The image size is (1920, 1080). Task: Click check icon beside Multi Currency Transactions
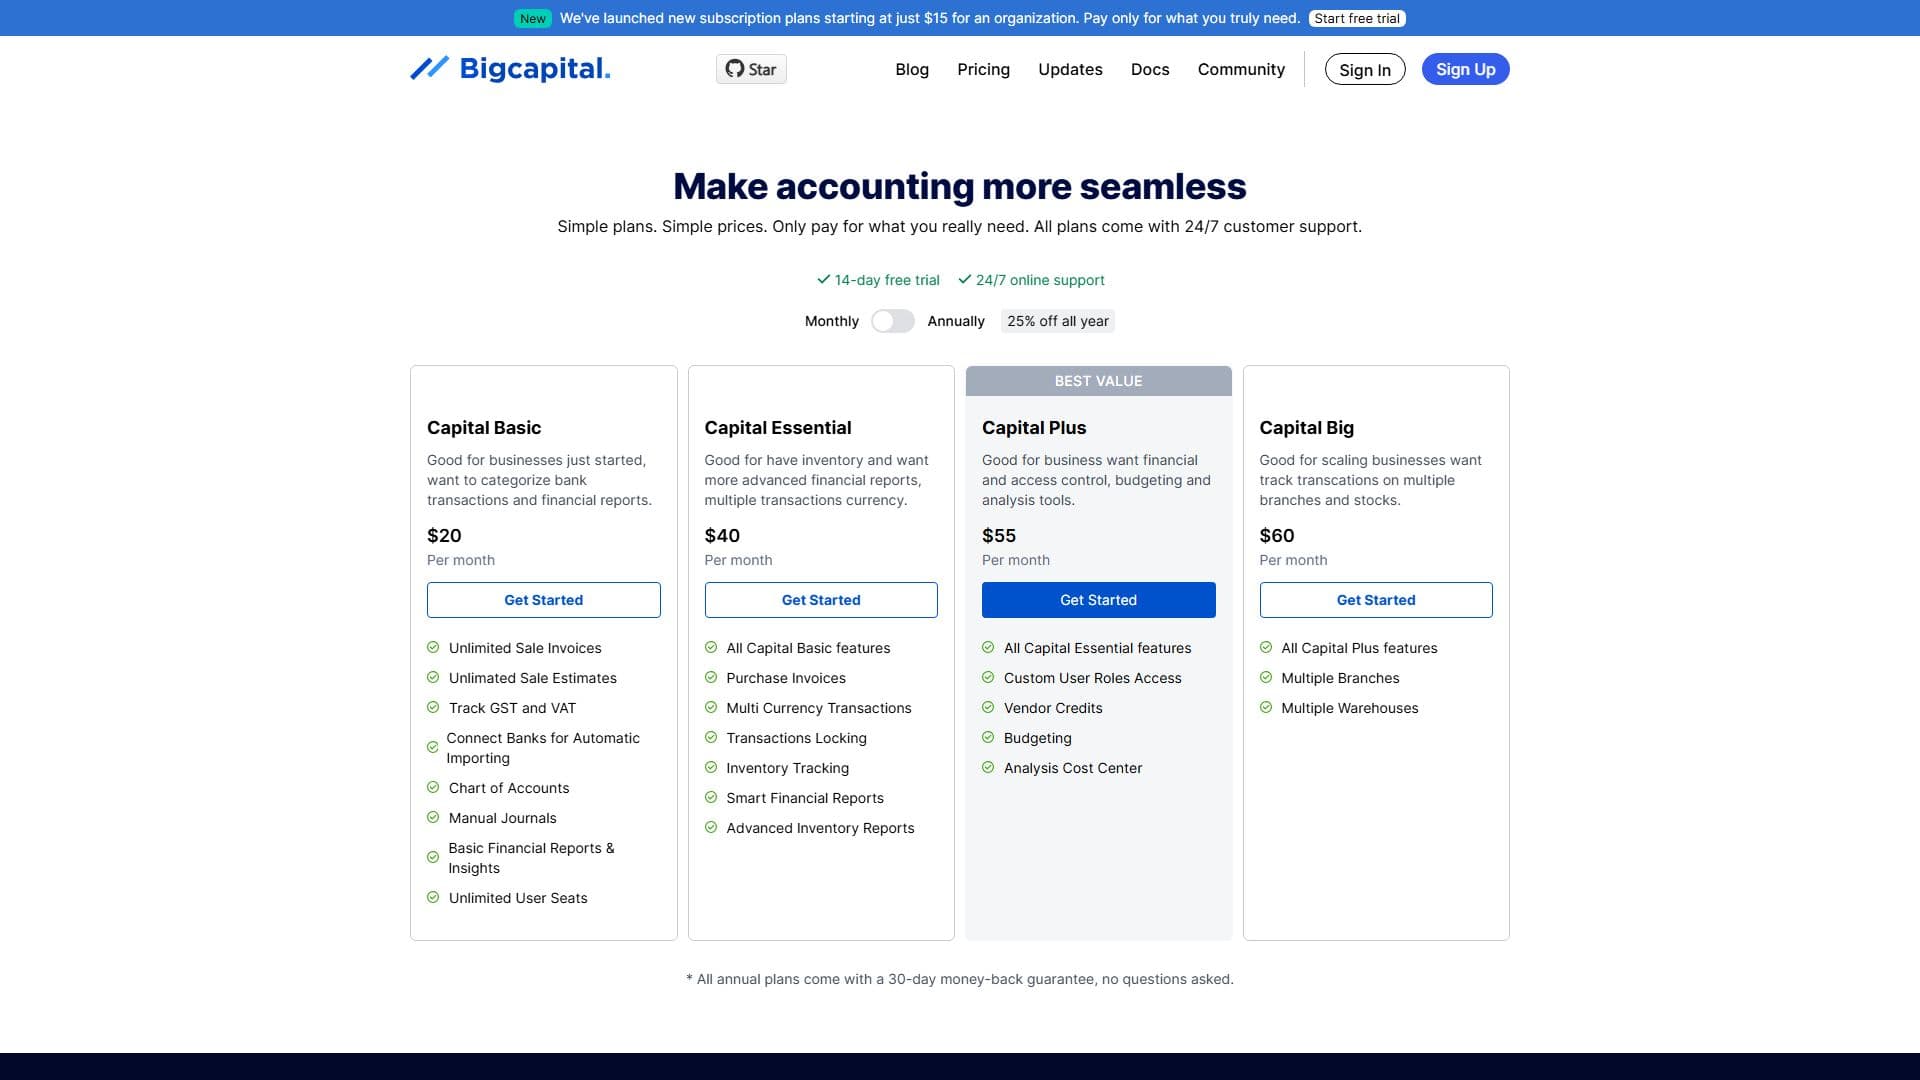pyautogui.click(x=711, y=707)
